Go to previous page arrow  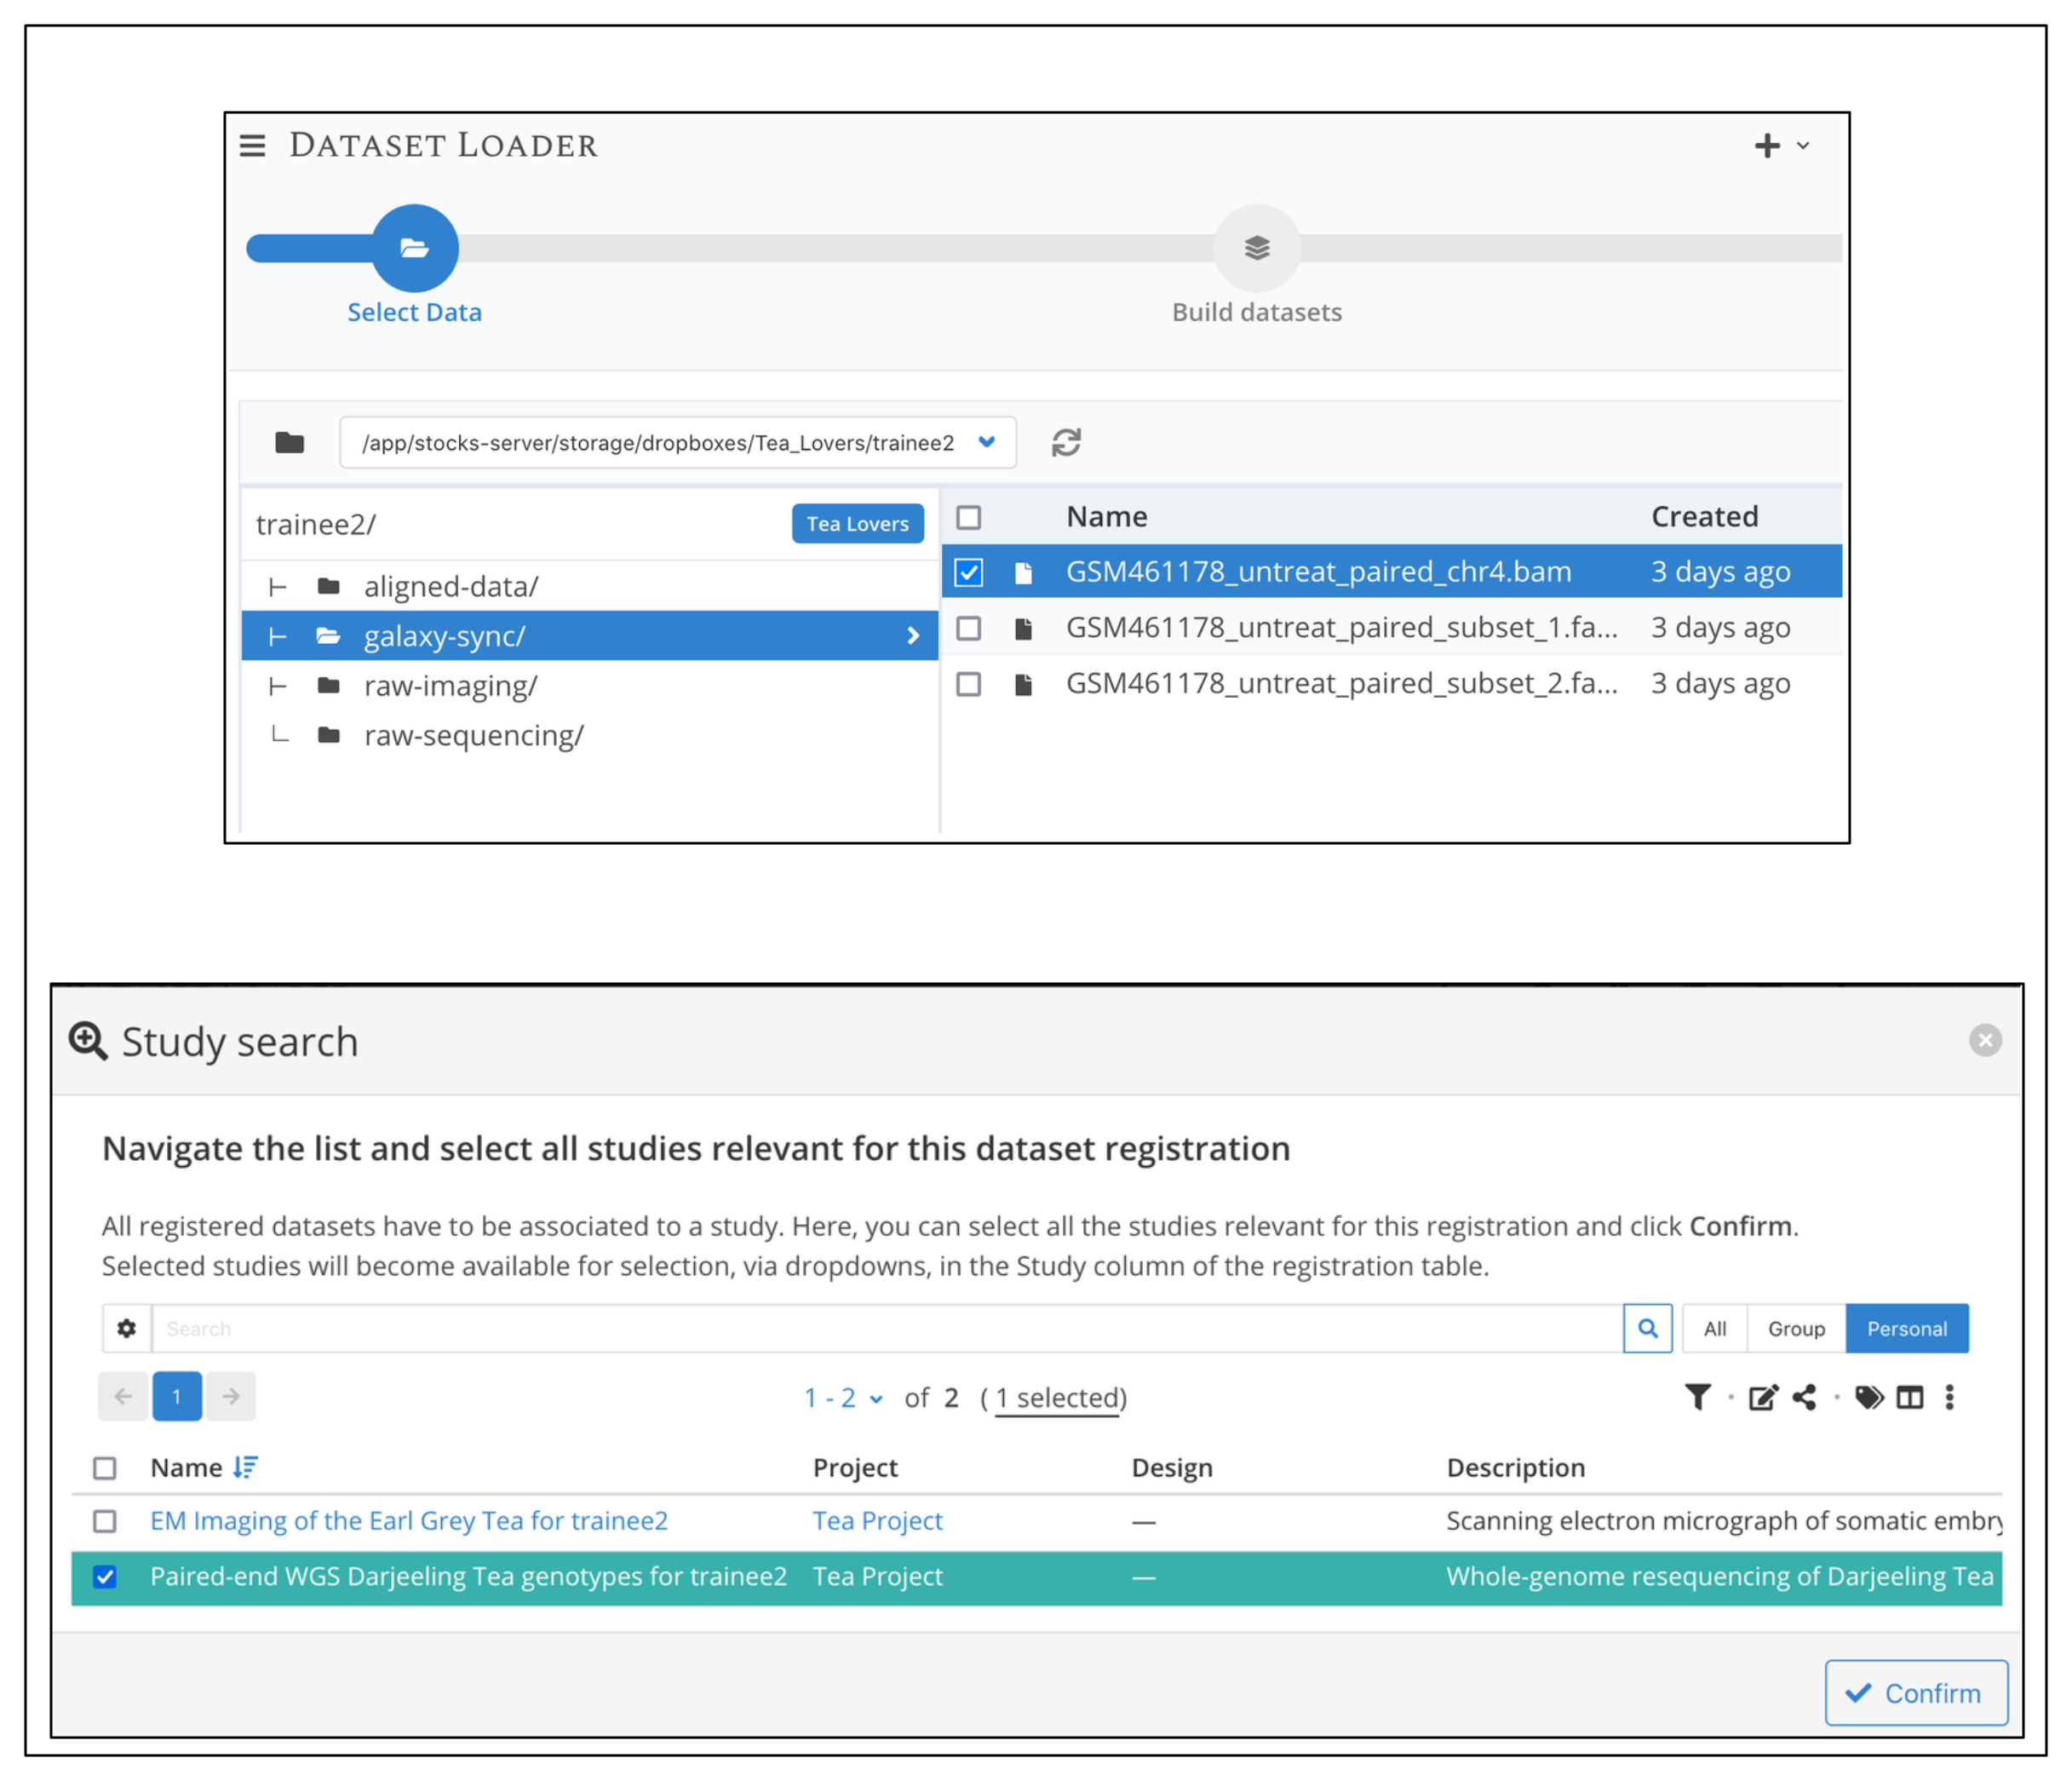[x=124, y=1396]
